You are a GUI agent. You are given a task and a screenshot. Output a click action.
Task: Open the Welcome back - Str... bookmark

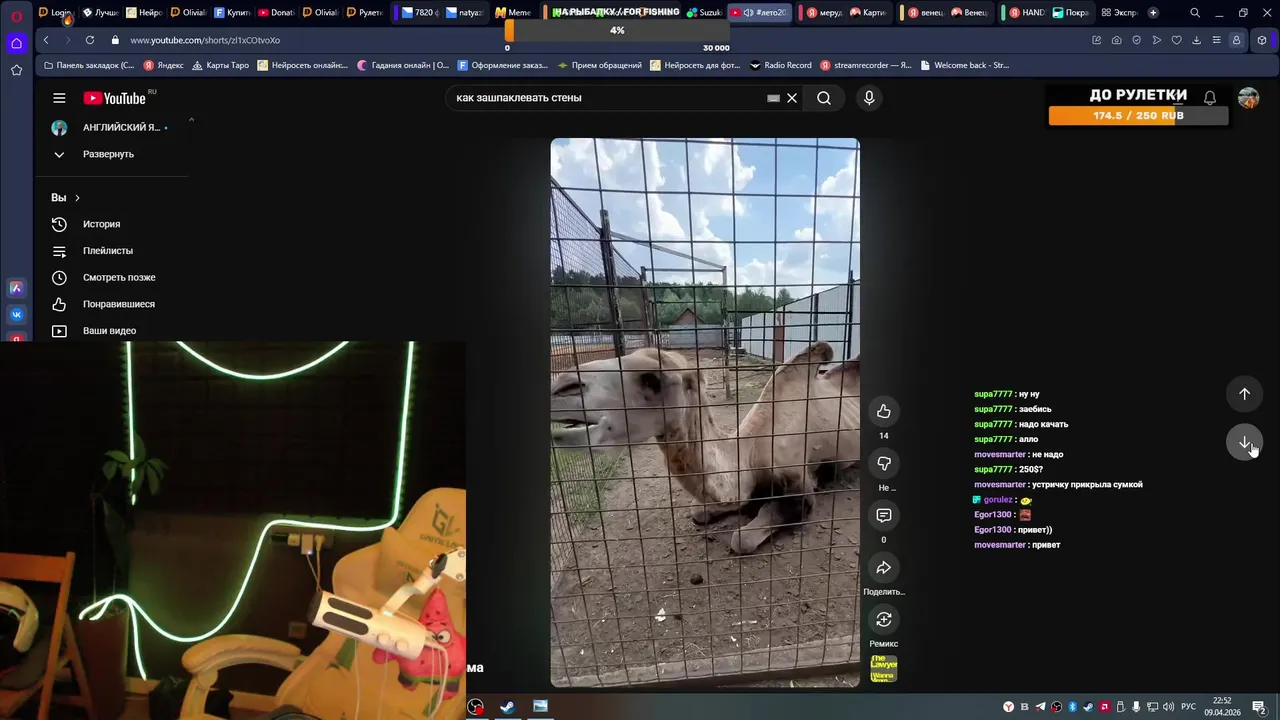965,65
